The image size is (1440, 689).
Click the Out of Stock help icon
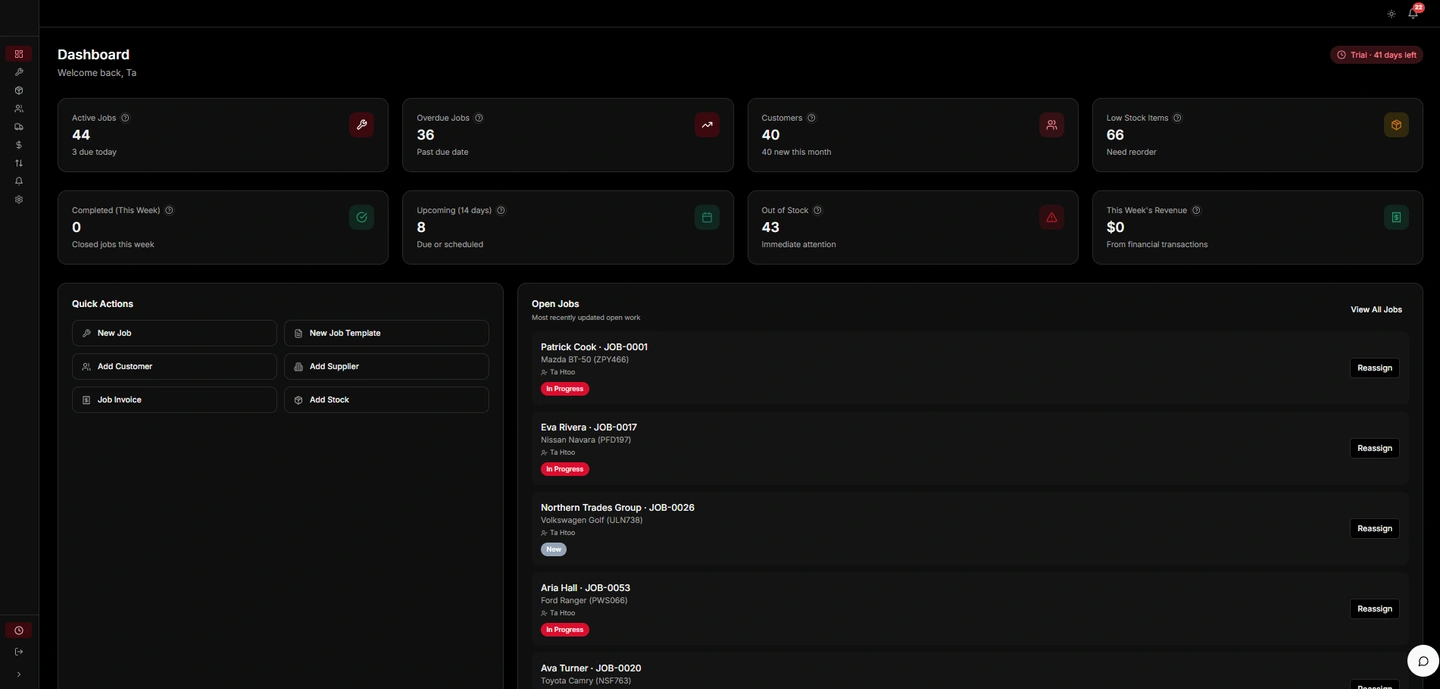(817, 210)
